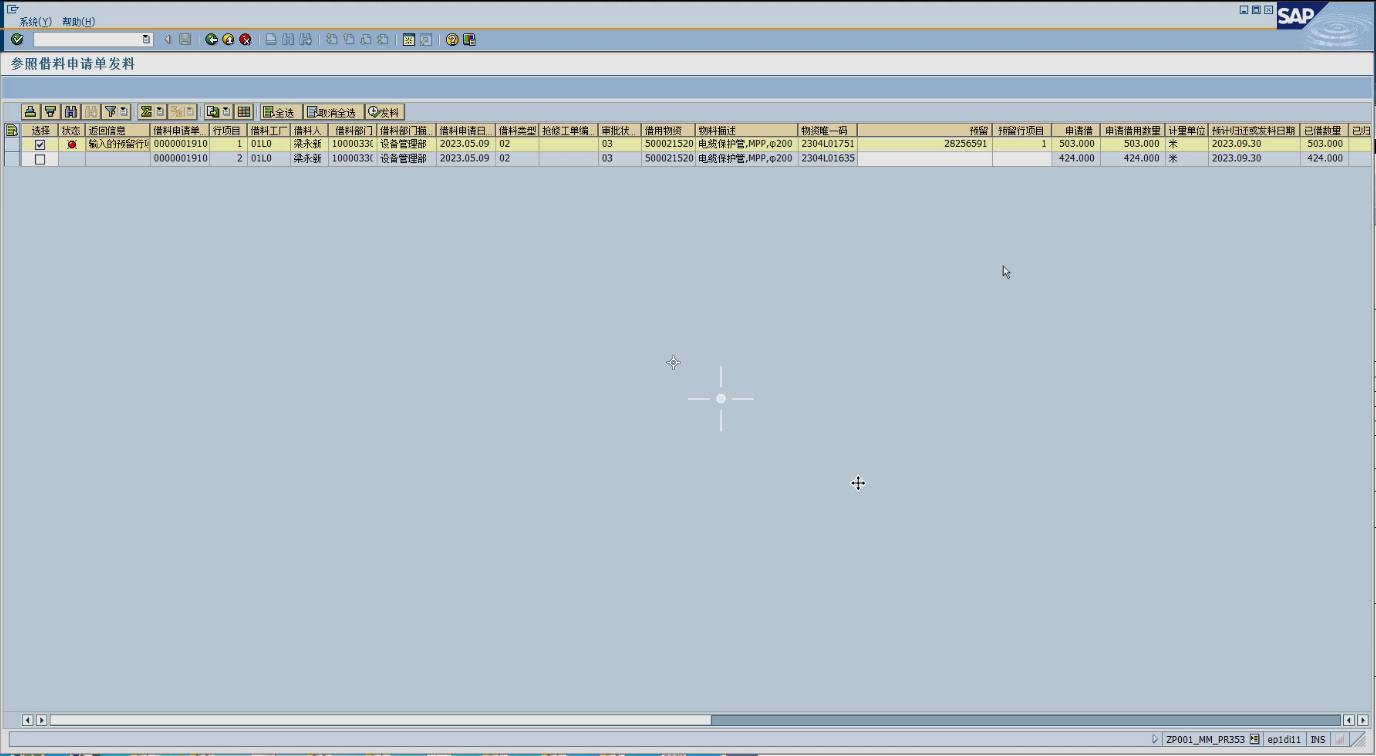
Task: Open the 系统(Y) menu
Action: tap(35, 22)
